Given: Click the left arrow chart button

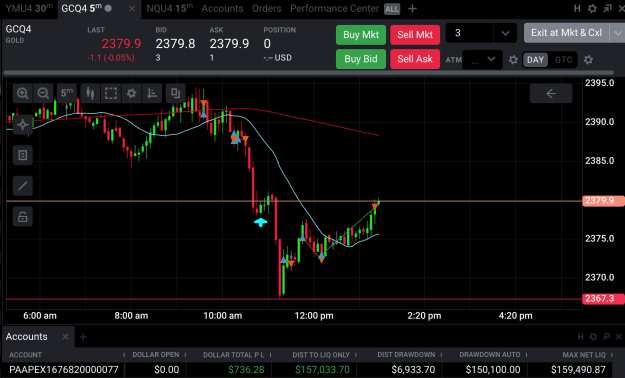Looking at the screenshot, I should click(551, 93).
